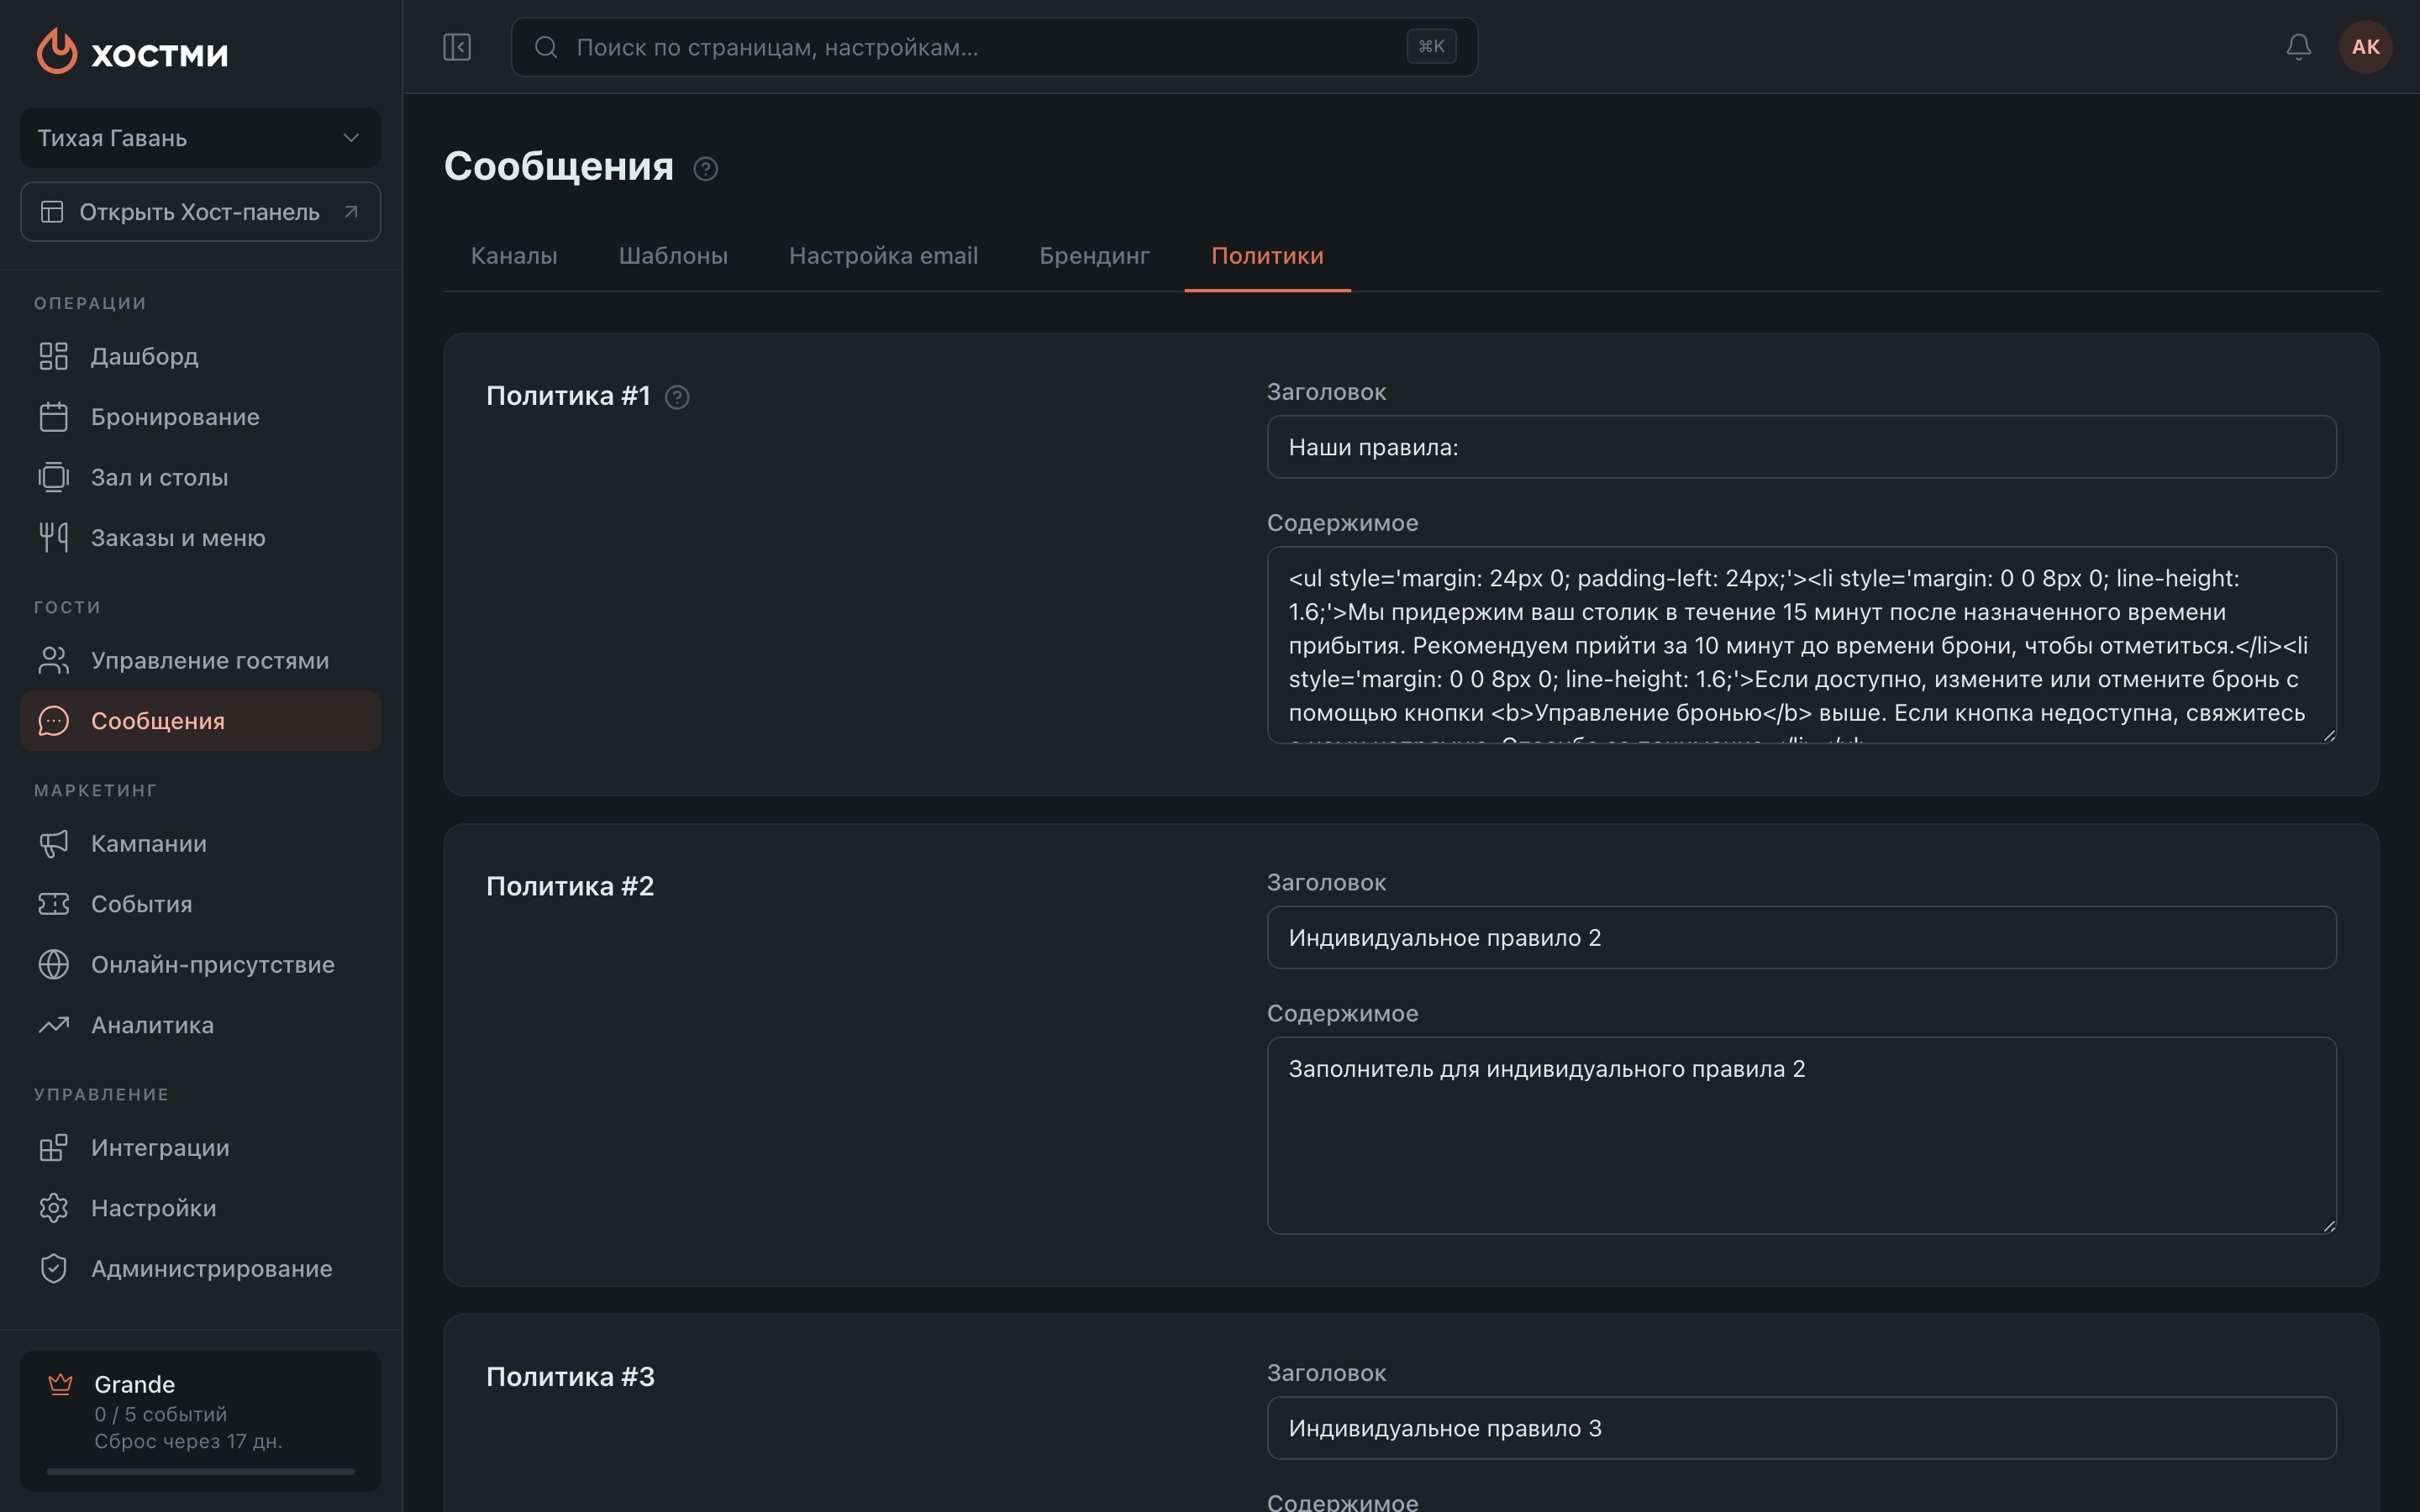Click the Индивидуальное правило 2 heading field
Screen dimensions: 2420x1512
(1801, 937)
